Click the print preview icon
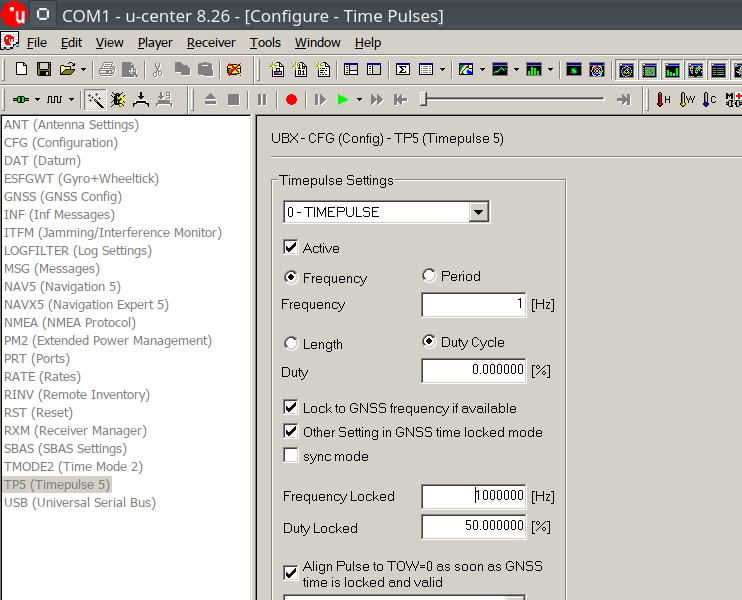742x600 pixels. [x=130, y=70]
